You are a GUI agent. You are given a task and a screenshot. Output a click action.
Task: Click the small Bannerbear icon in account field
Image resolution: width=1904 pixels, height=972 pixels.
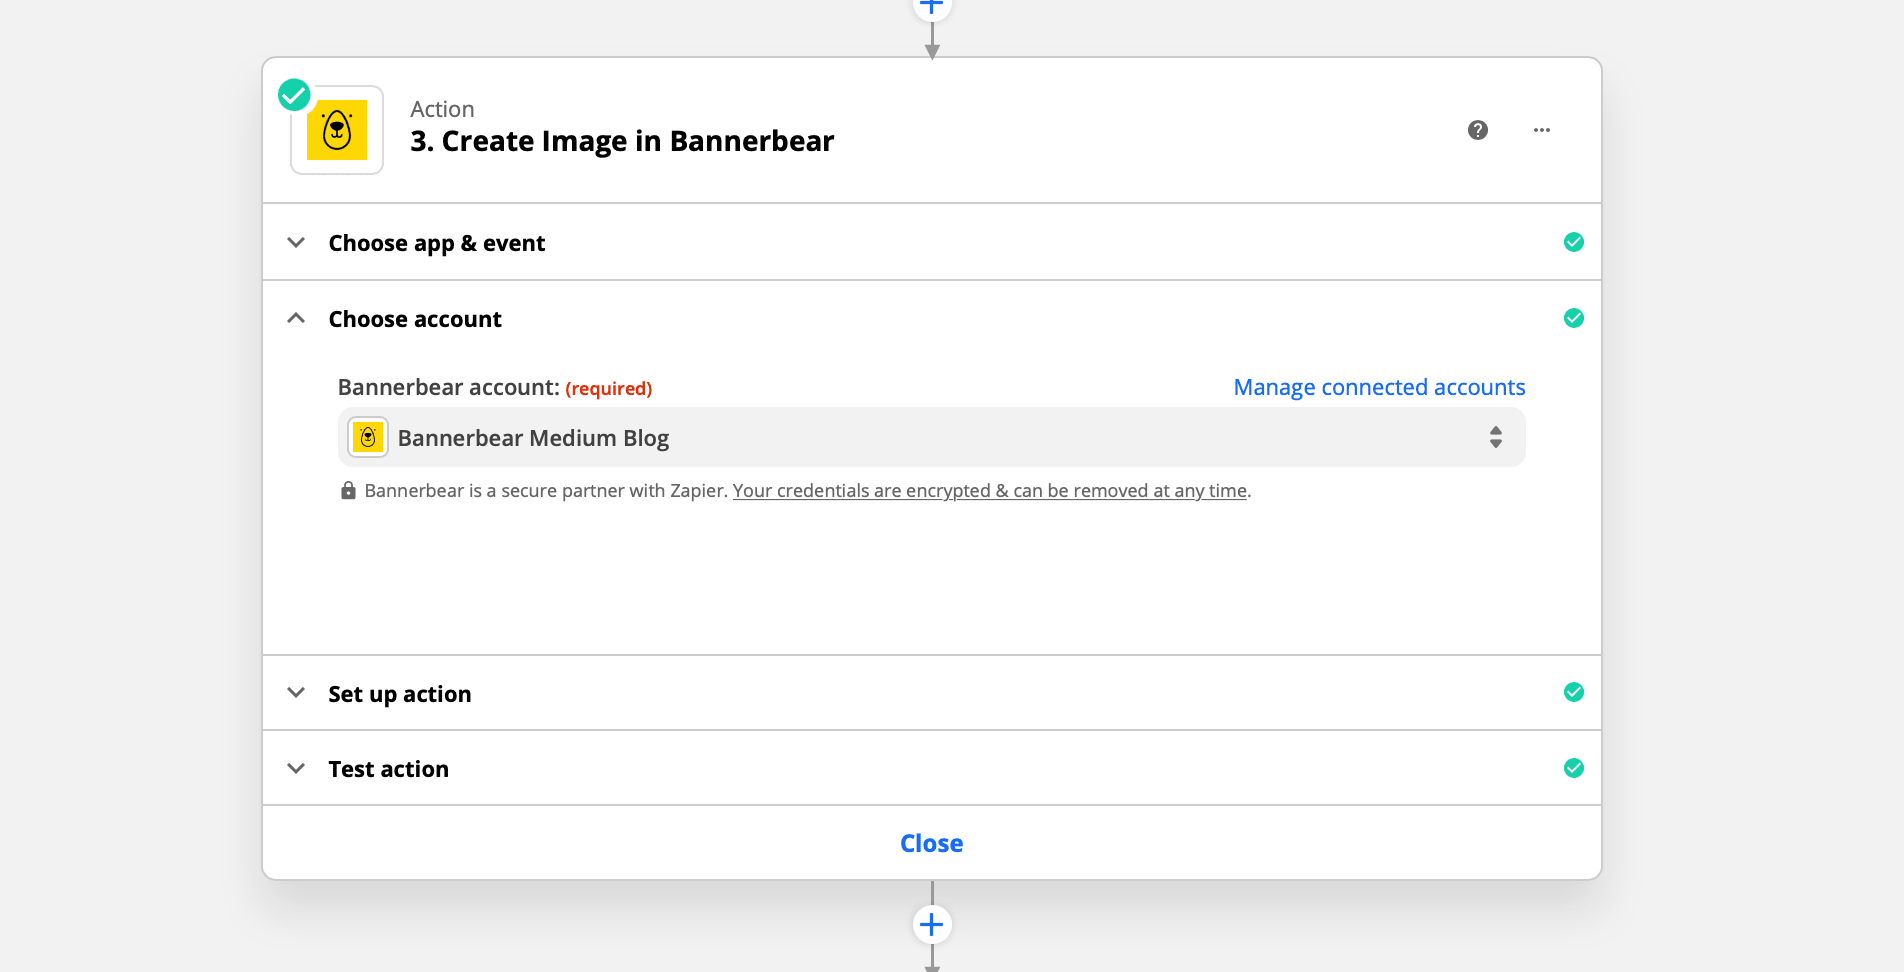click(368, 437)
